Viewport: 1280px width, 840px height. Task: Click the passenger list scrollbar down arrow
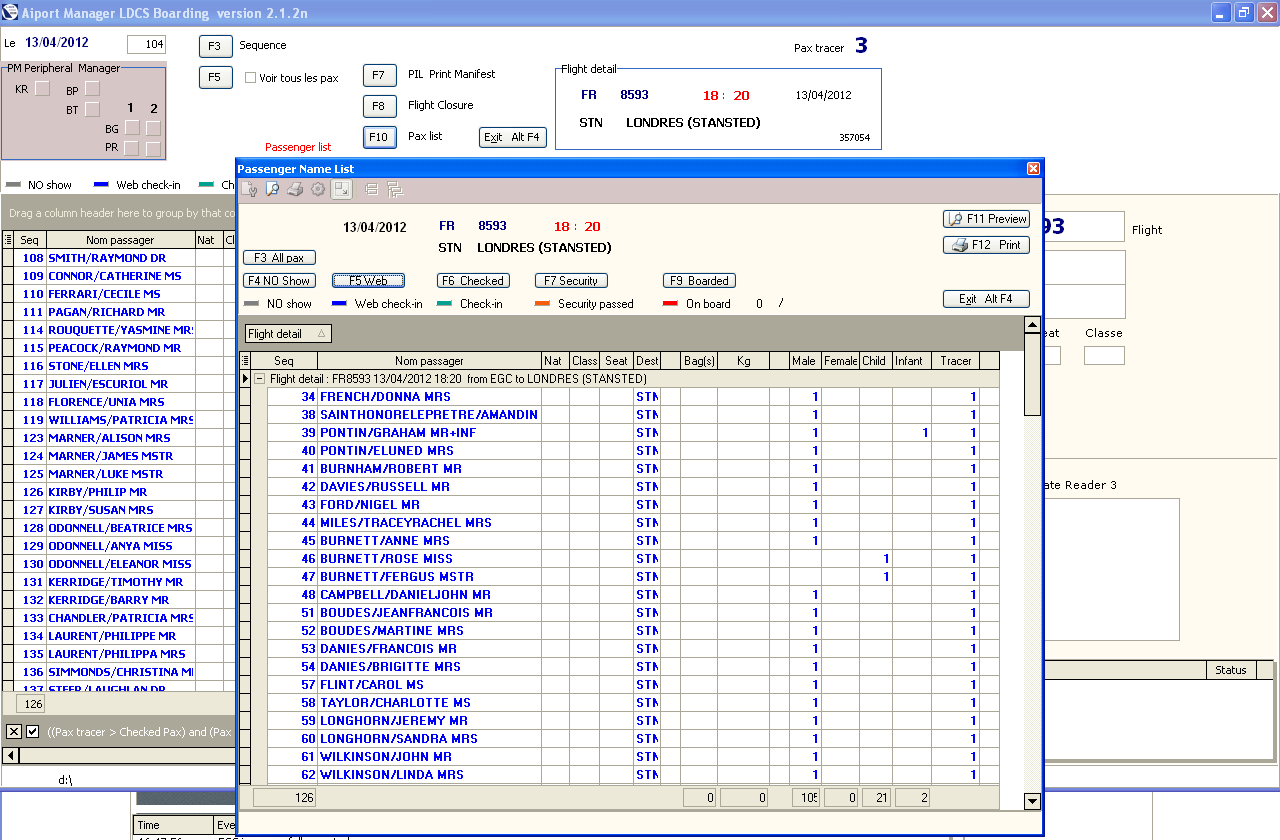click(x=1032, y=801)
